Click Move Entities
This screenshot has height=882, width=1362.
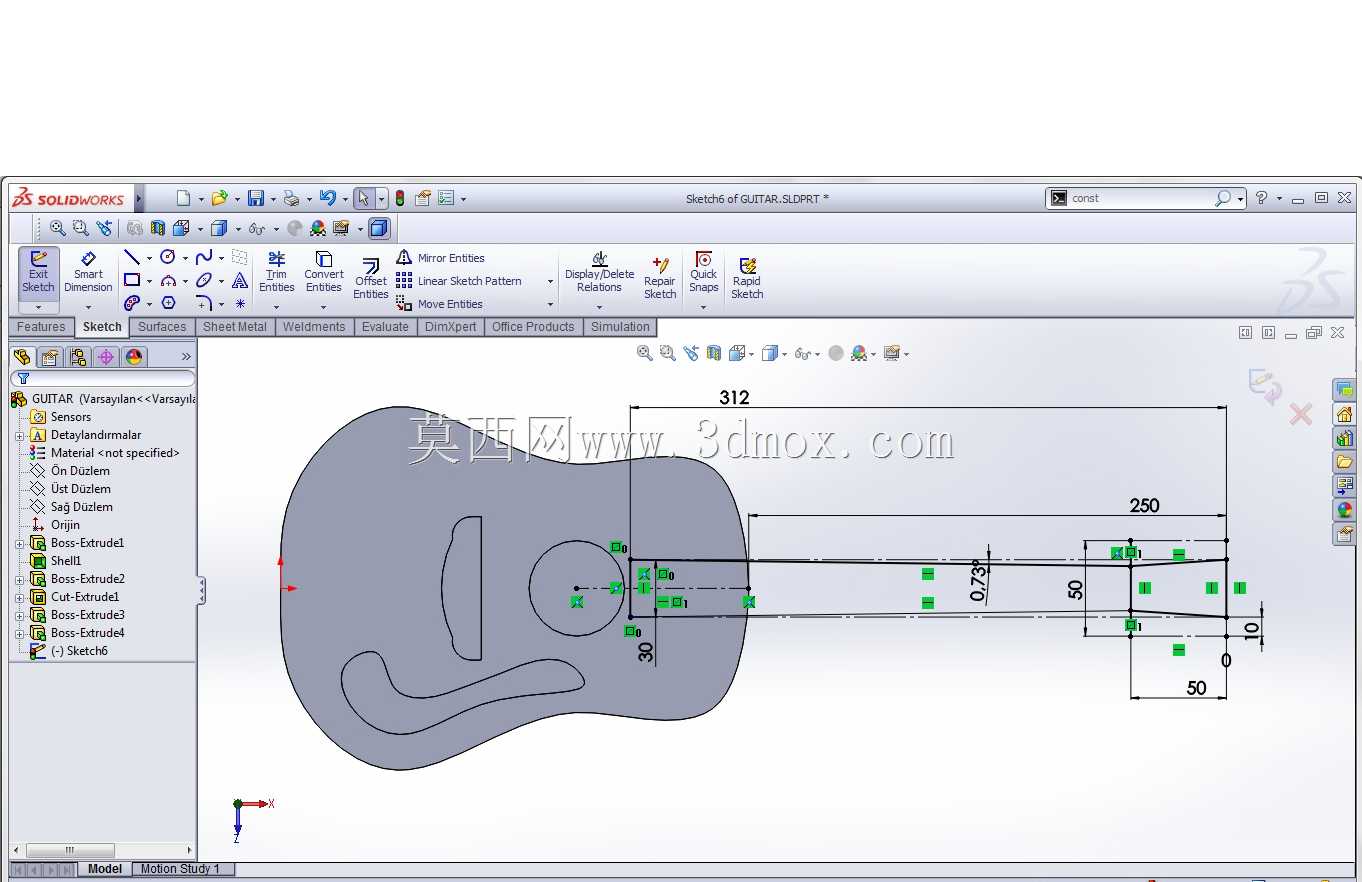pos(439,304)
